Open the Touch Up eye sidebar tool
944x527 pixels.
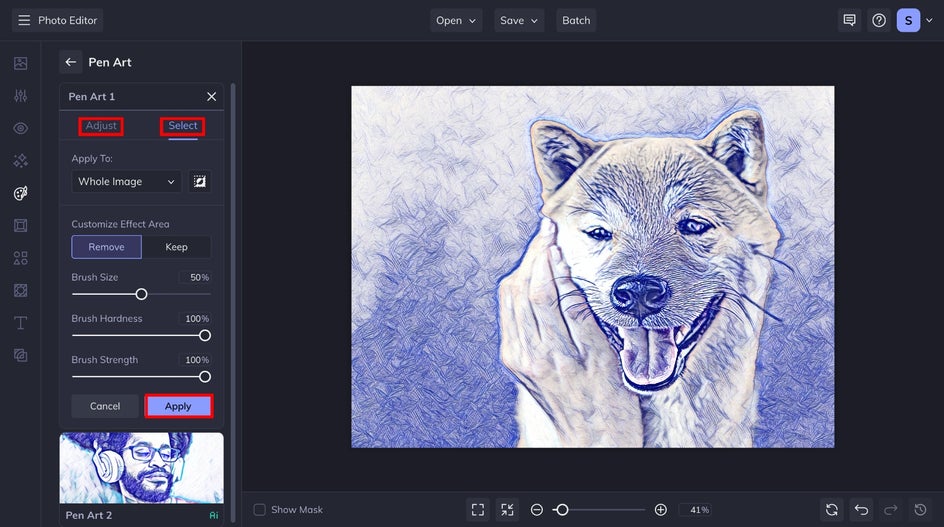[20, 128]
